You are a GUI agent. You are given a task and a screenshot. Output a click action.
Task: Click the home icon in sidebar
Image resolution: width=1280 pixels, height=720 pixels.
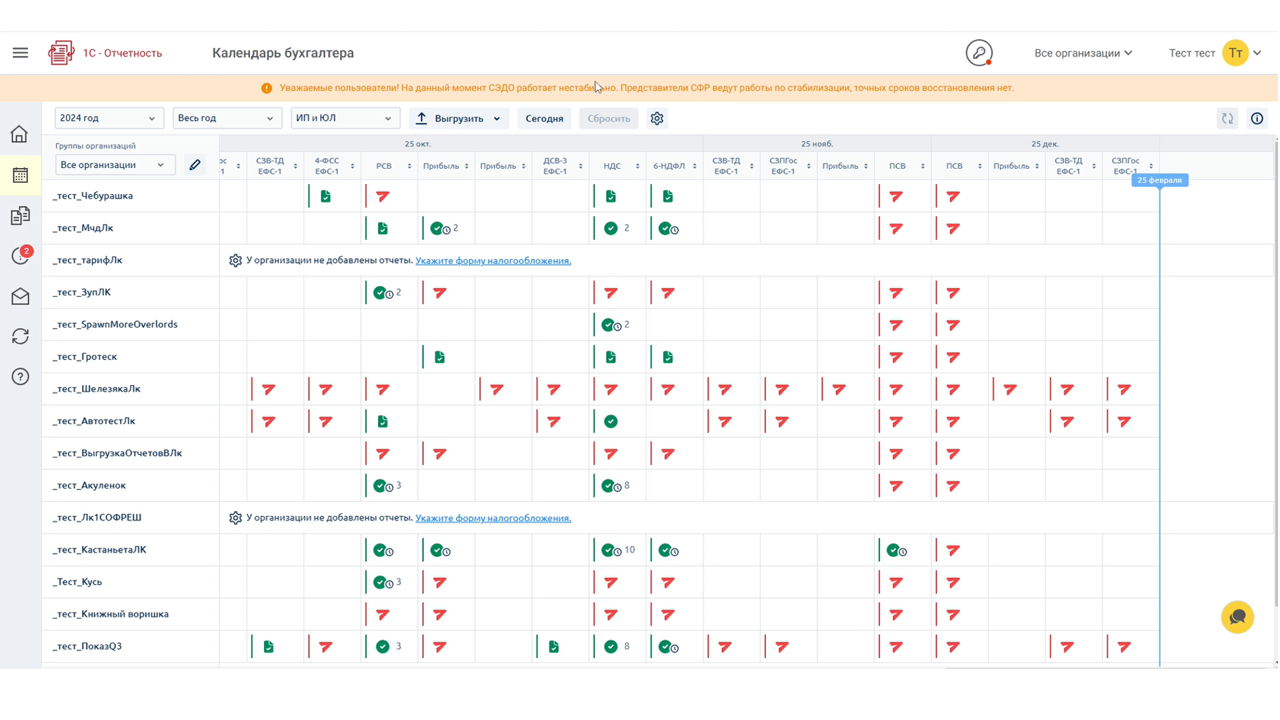click(19, 134)
